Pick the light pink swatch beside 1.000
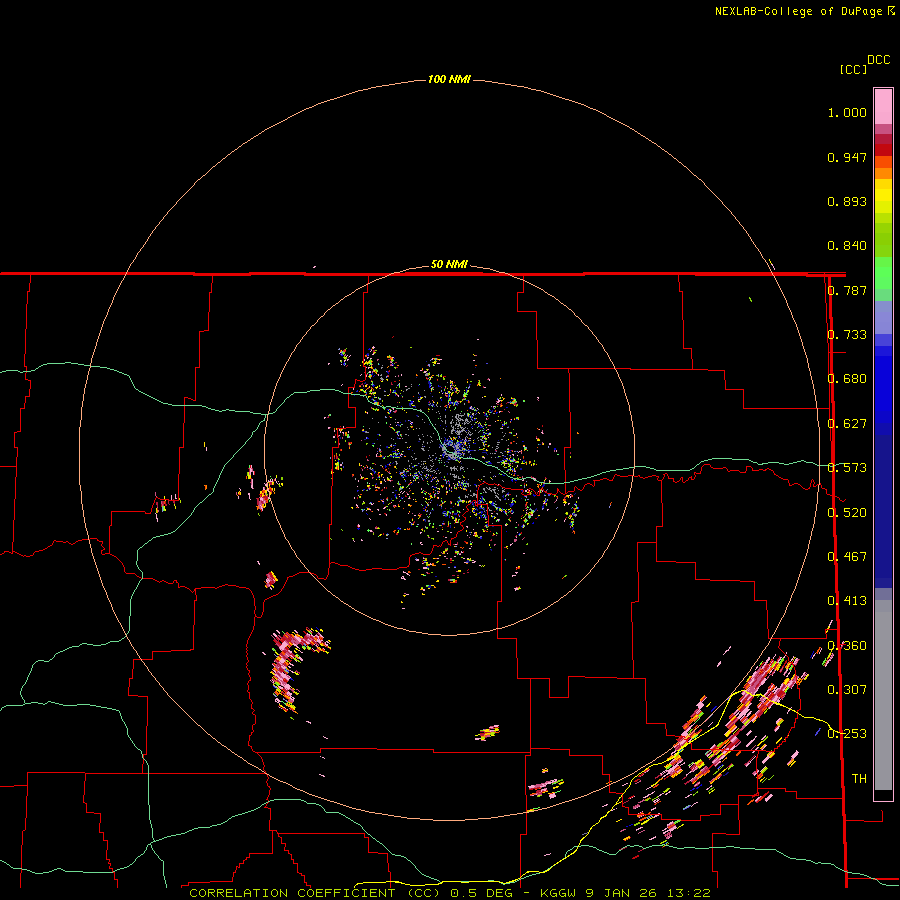This screenshot has width=900, height=900. tap(883, 107)
